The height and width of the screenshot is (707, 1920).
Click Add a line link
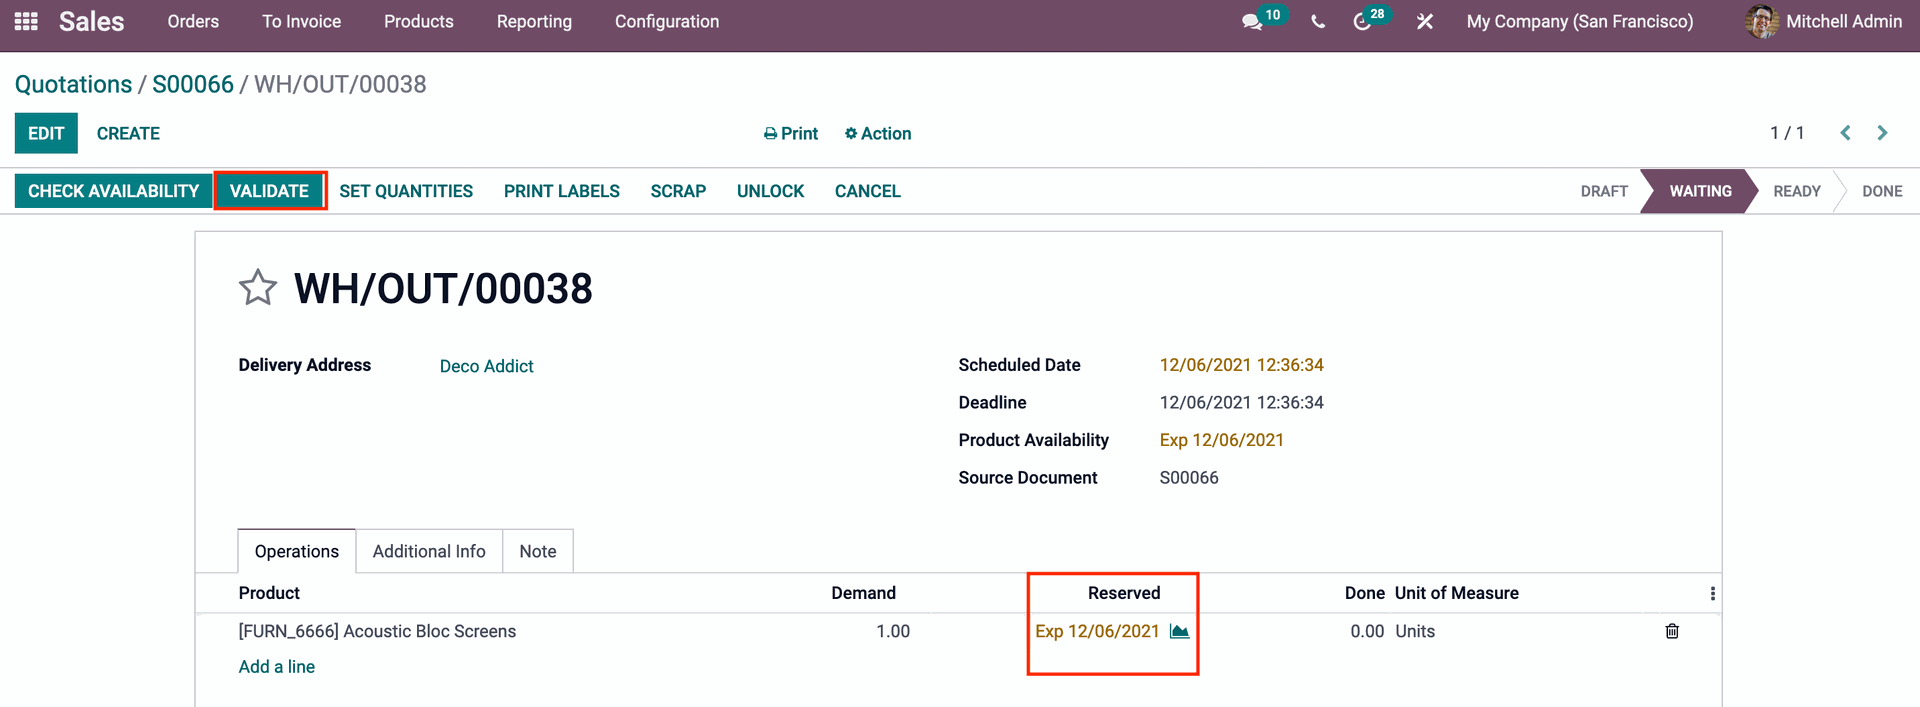coord(276,667)
